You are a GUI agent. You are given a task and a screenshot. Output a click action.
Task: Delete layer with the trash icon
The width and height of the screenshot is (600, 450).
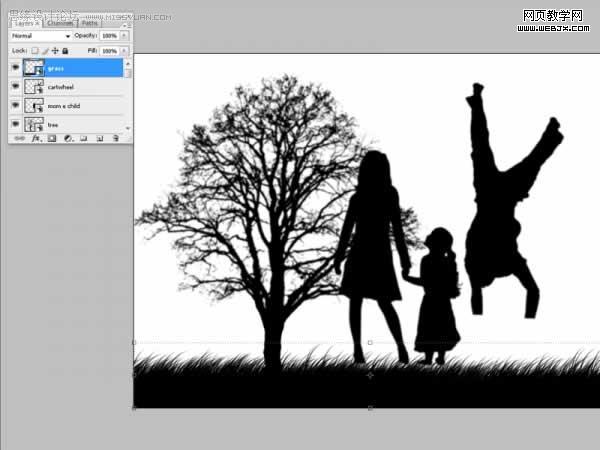pyautogui.click(x=116, y=138)
